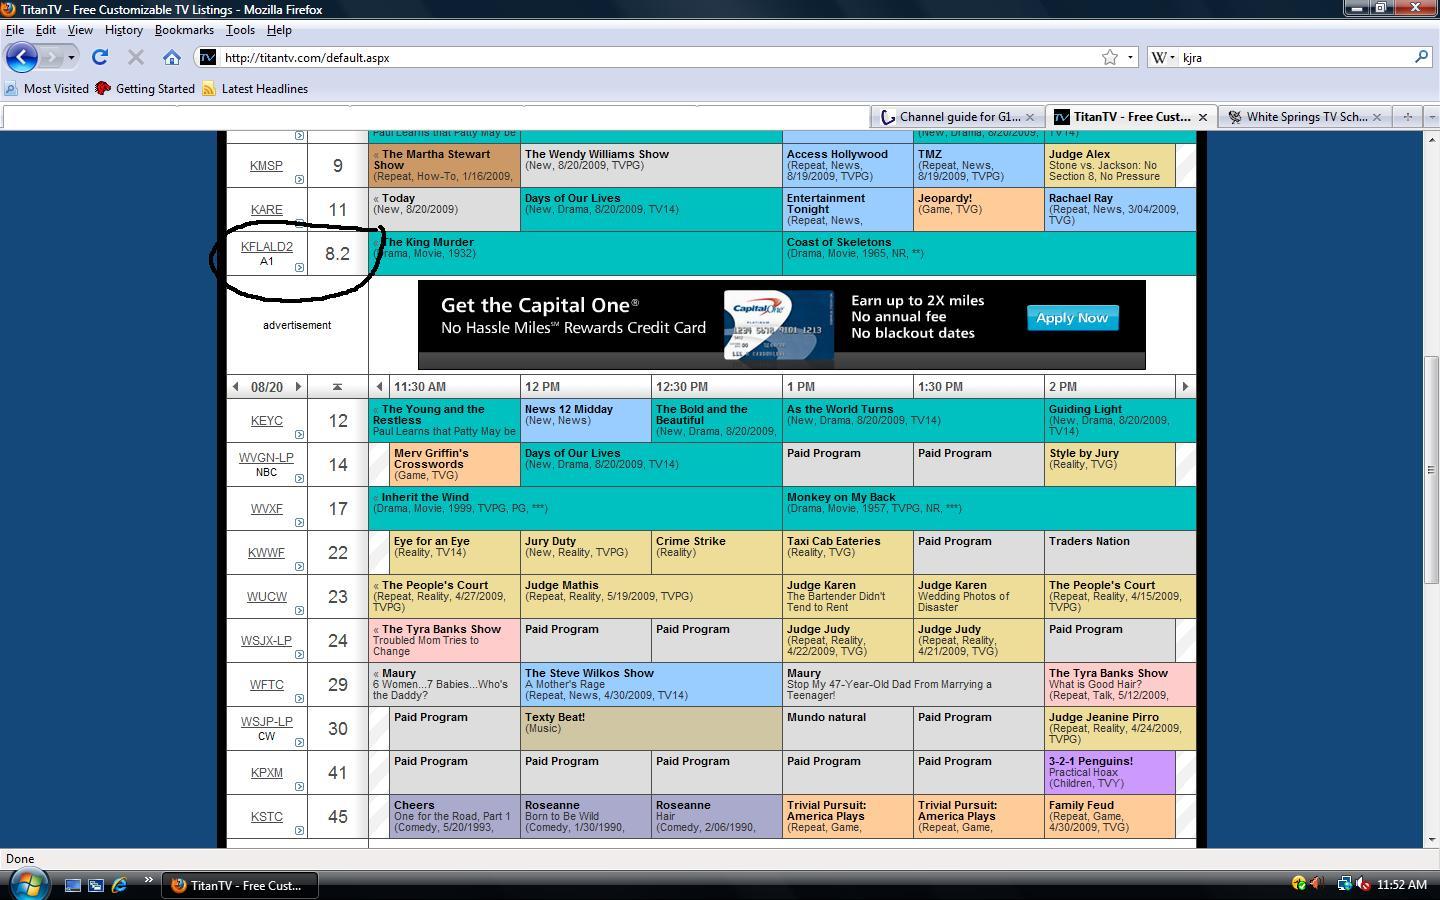Reload the page with the Refresh icon

coord(100,57)
